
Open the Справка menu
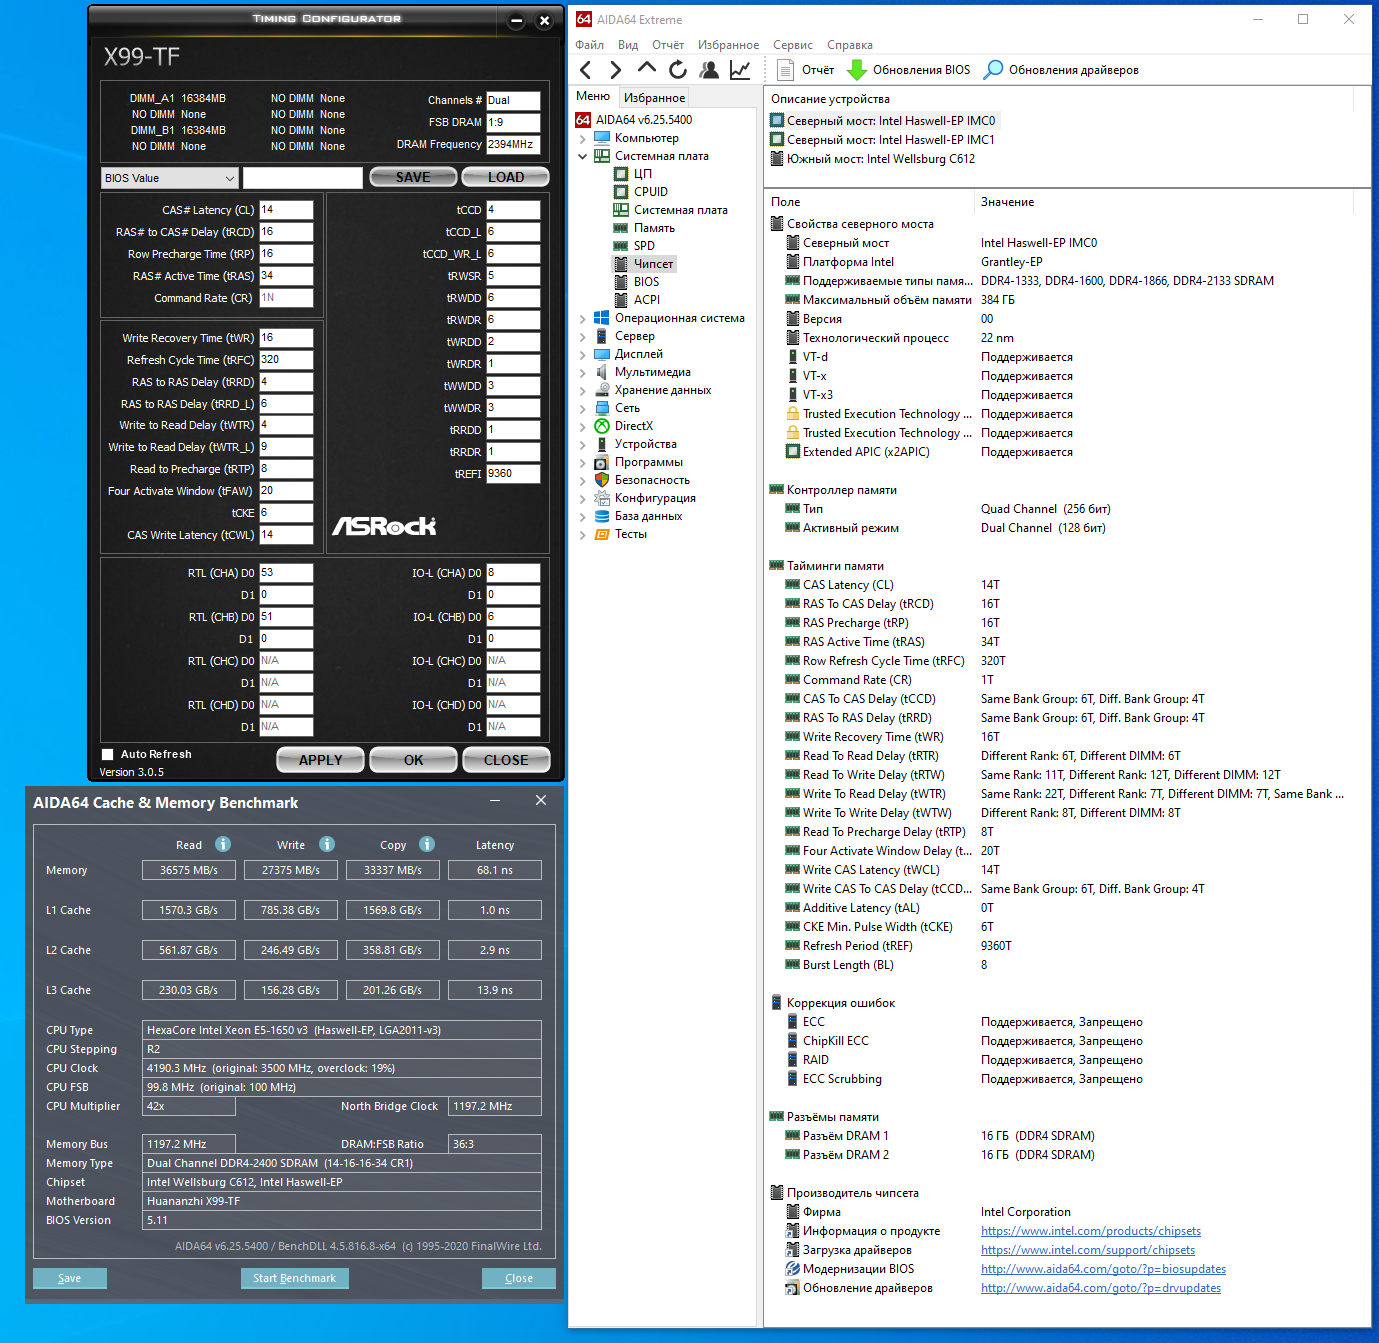pos(850,45)
